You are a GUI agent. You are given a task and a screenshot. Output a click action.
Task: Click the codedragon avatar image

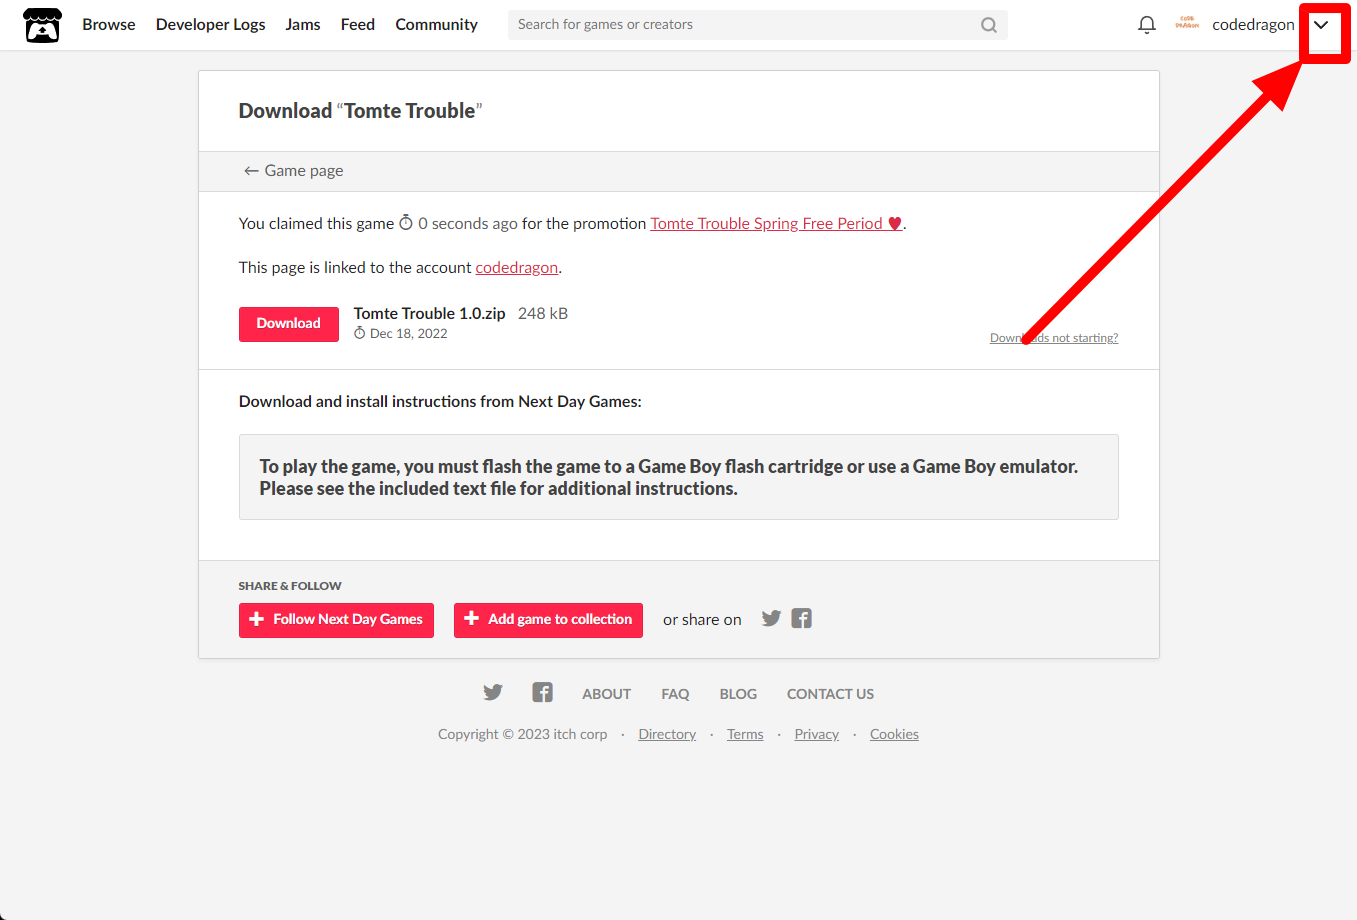pyautogui.click(x=1187, y=24)
